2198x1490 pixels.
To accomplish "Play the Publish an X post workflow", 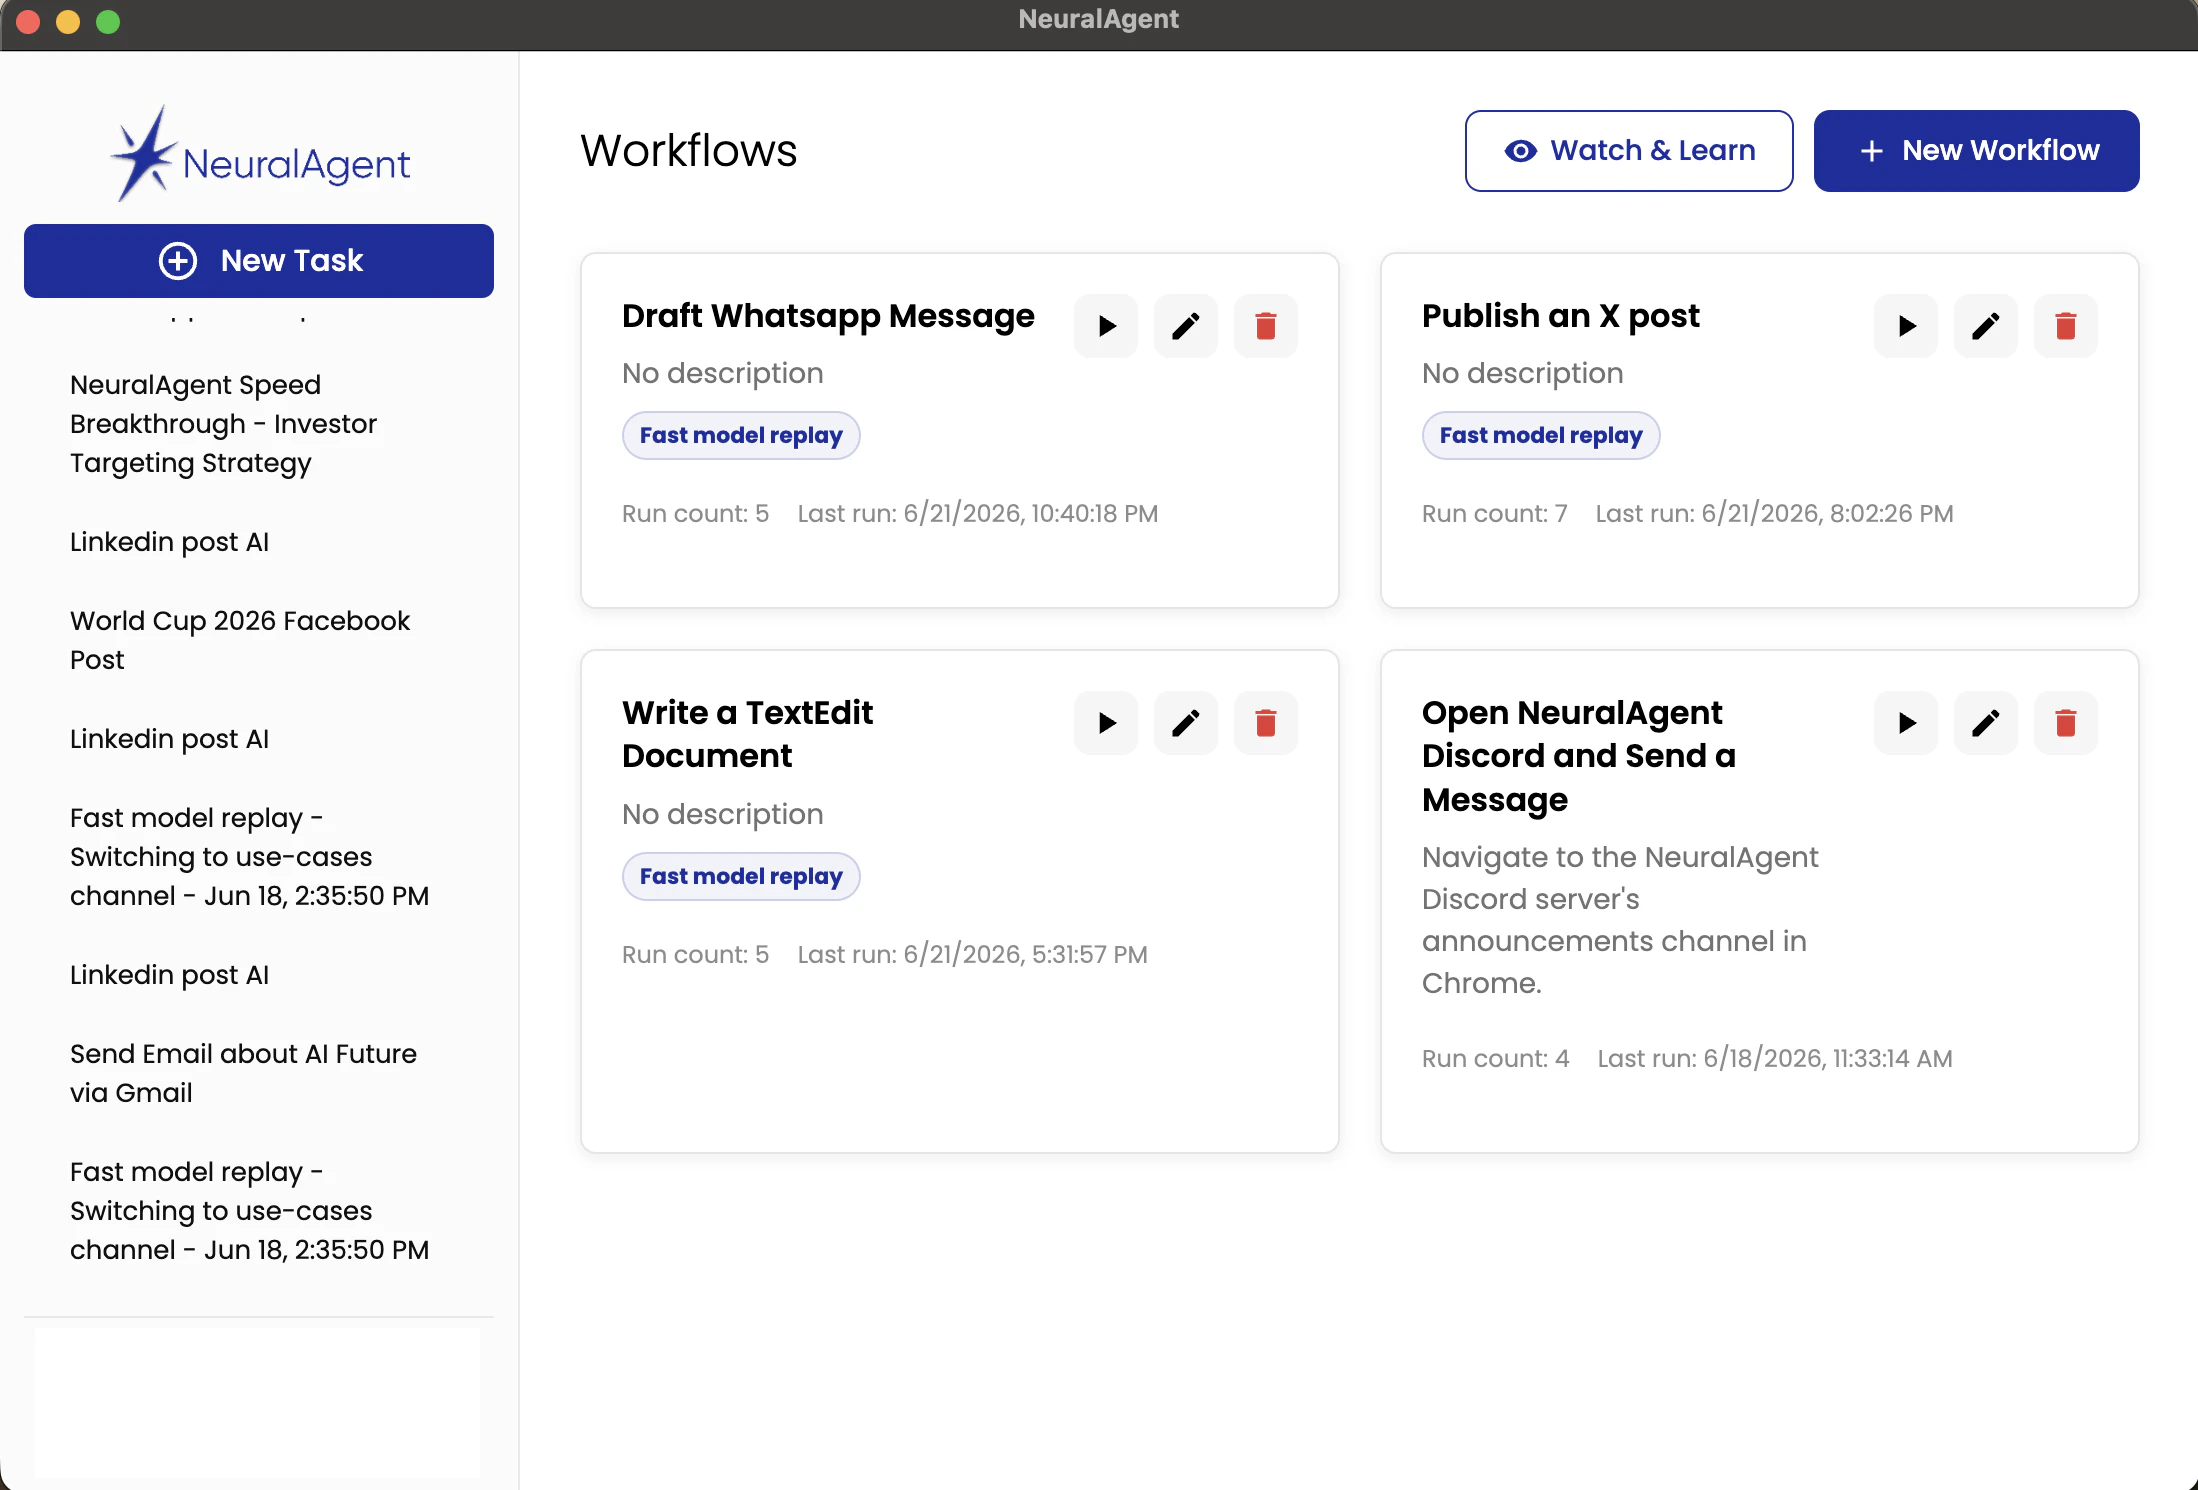I will (x=1905, y=326).
